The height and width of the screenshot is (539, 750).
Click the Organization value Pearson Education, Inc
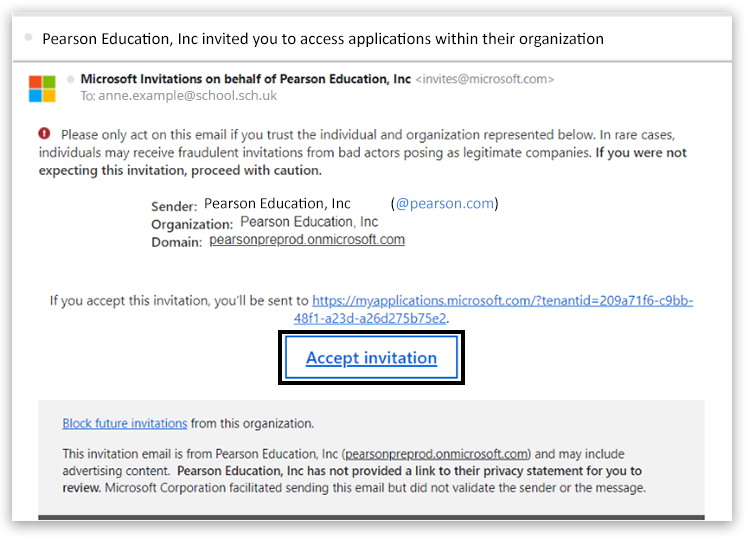[x=309, y=222]
